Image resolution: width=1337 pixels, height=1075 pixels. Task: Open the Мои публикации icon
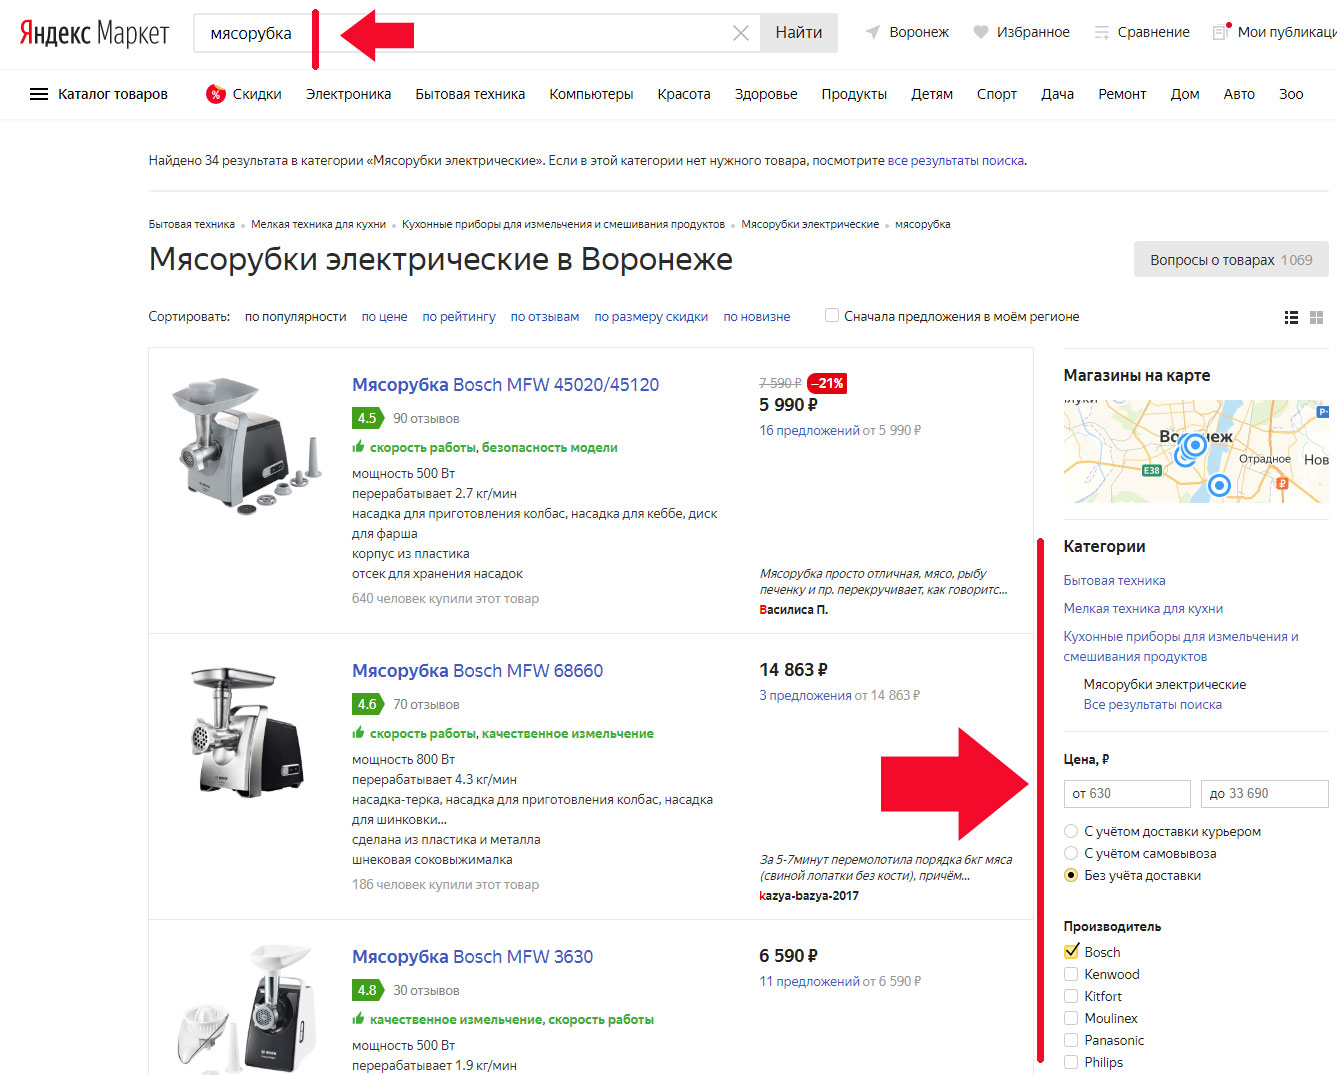[1221, 31]
